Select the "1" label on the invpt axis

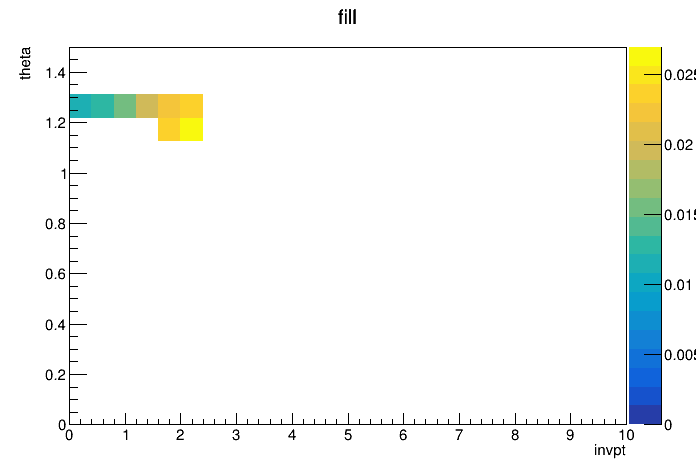point(126,435)
